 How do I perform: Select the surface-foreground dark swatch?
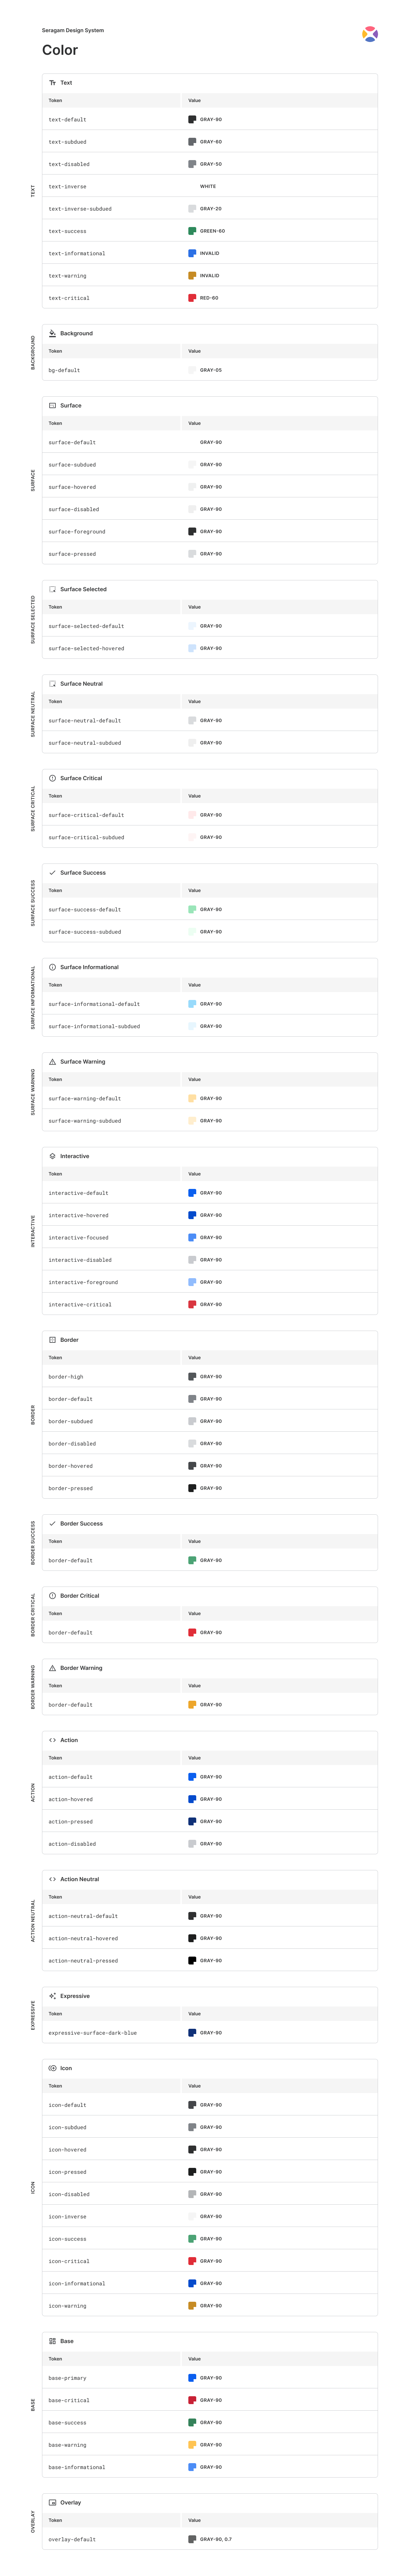[192, 531]
